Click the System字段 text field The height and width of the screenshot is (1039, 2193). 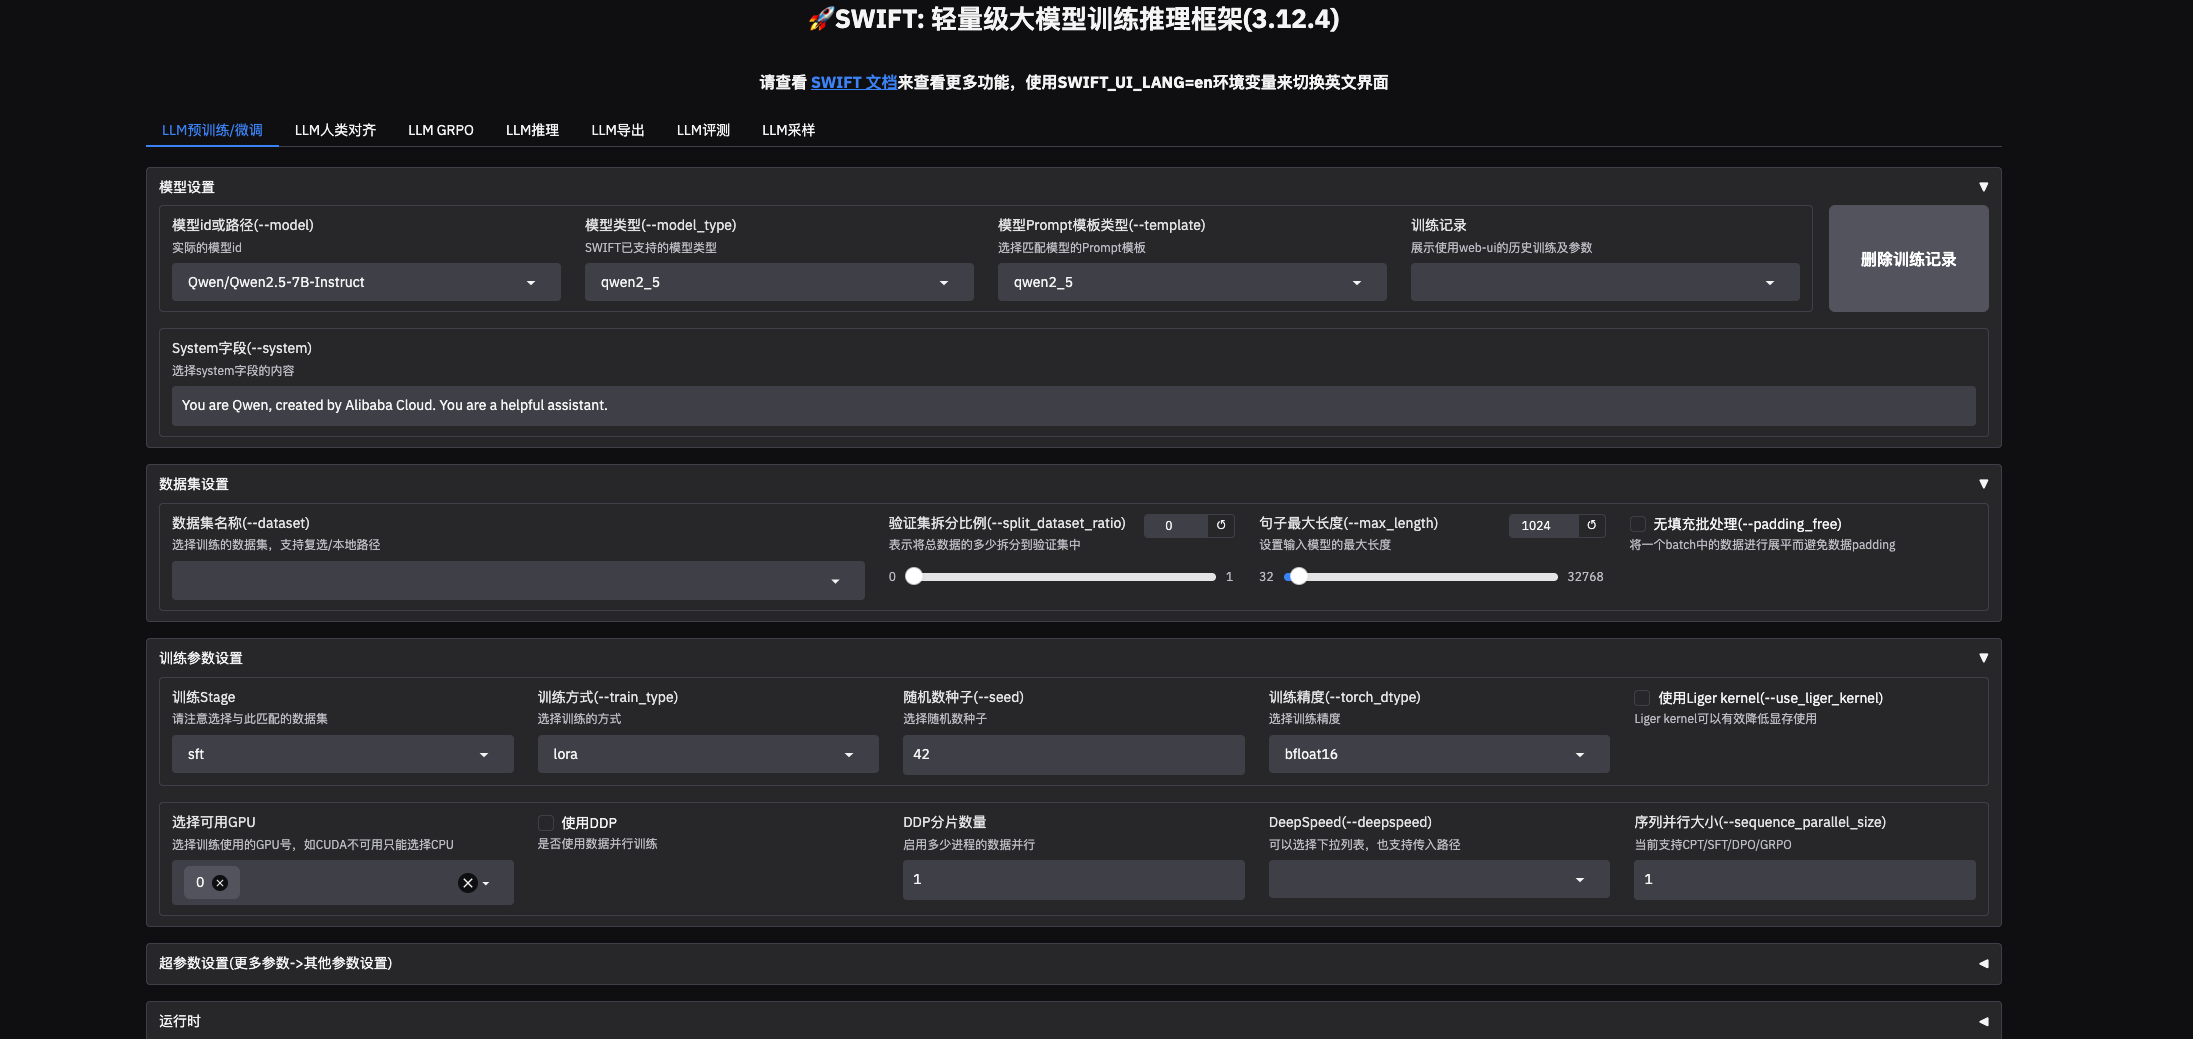[x=1073, y=406]
